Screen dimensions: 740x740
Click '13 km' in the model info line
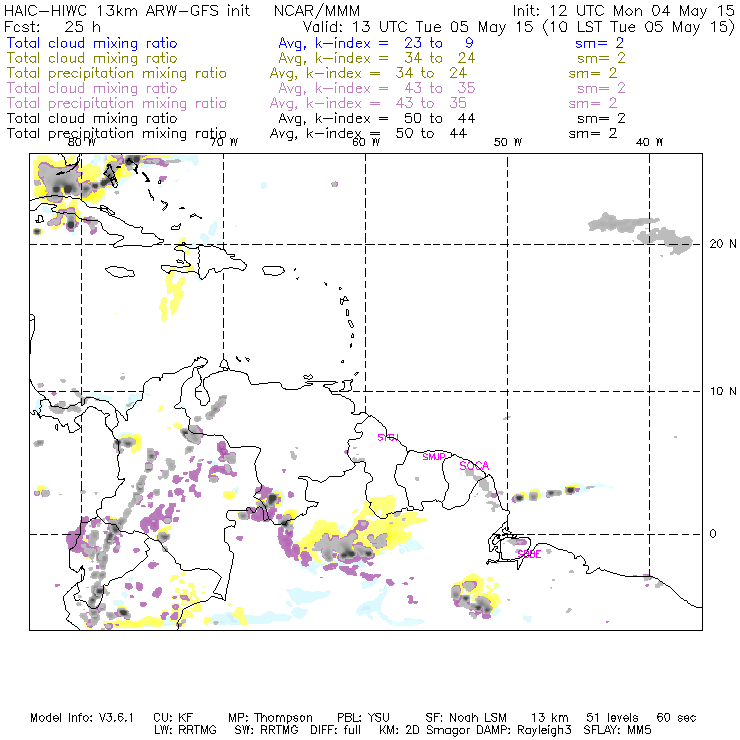(x=550, y=718)
